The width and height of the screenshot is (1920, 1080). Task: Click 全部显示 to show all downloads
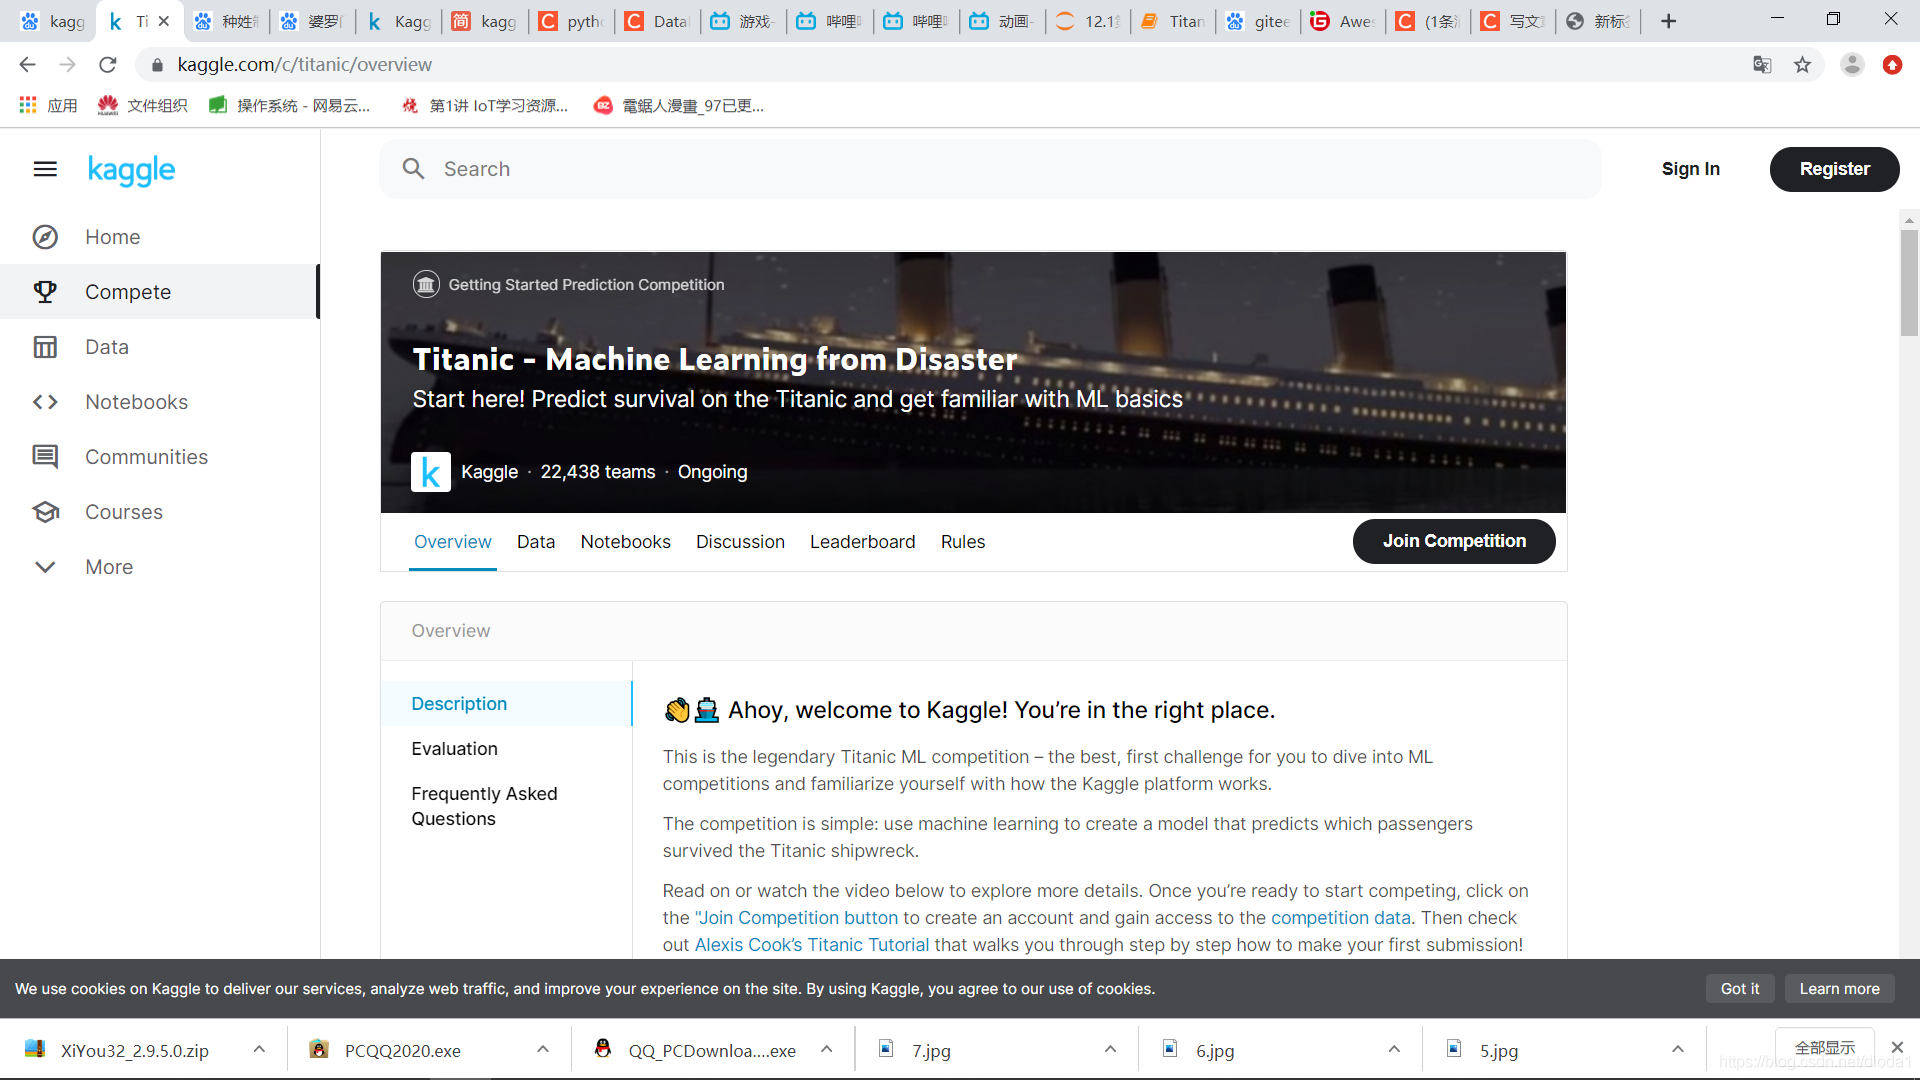click(x=1824, y=1047)
